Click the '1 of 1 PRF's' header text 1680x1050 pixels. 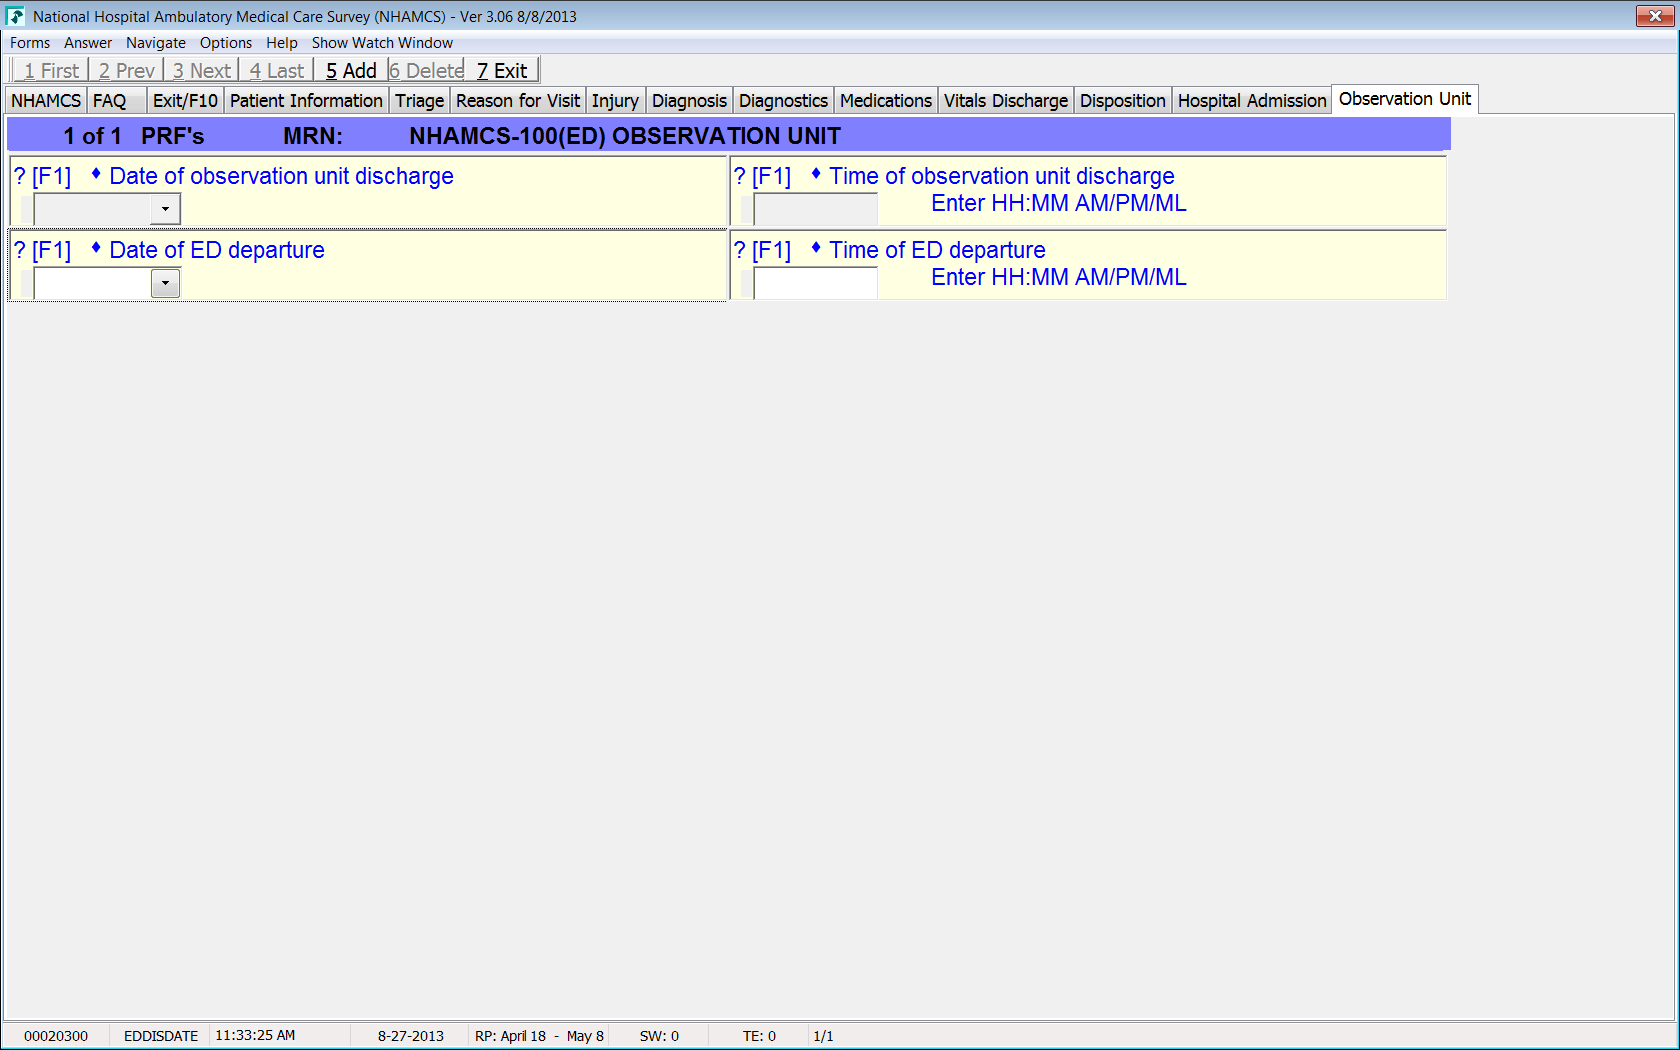(134, 136)
